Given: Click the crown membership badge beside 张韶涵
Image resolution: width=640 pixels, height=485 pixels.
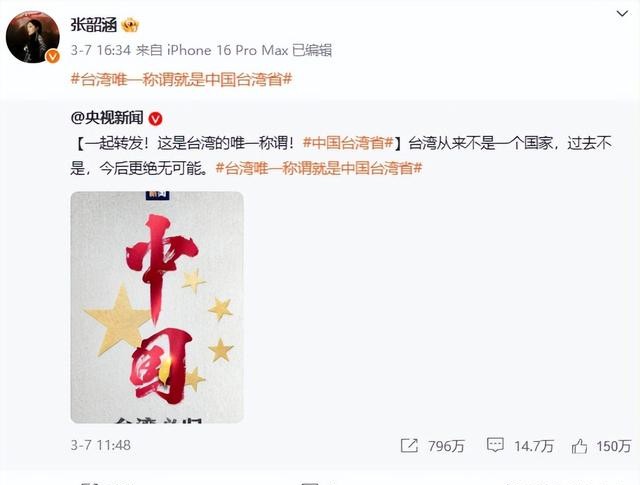Looking at the screenshot, I should click(130, 25).
